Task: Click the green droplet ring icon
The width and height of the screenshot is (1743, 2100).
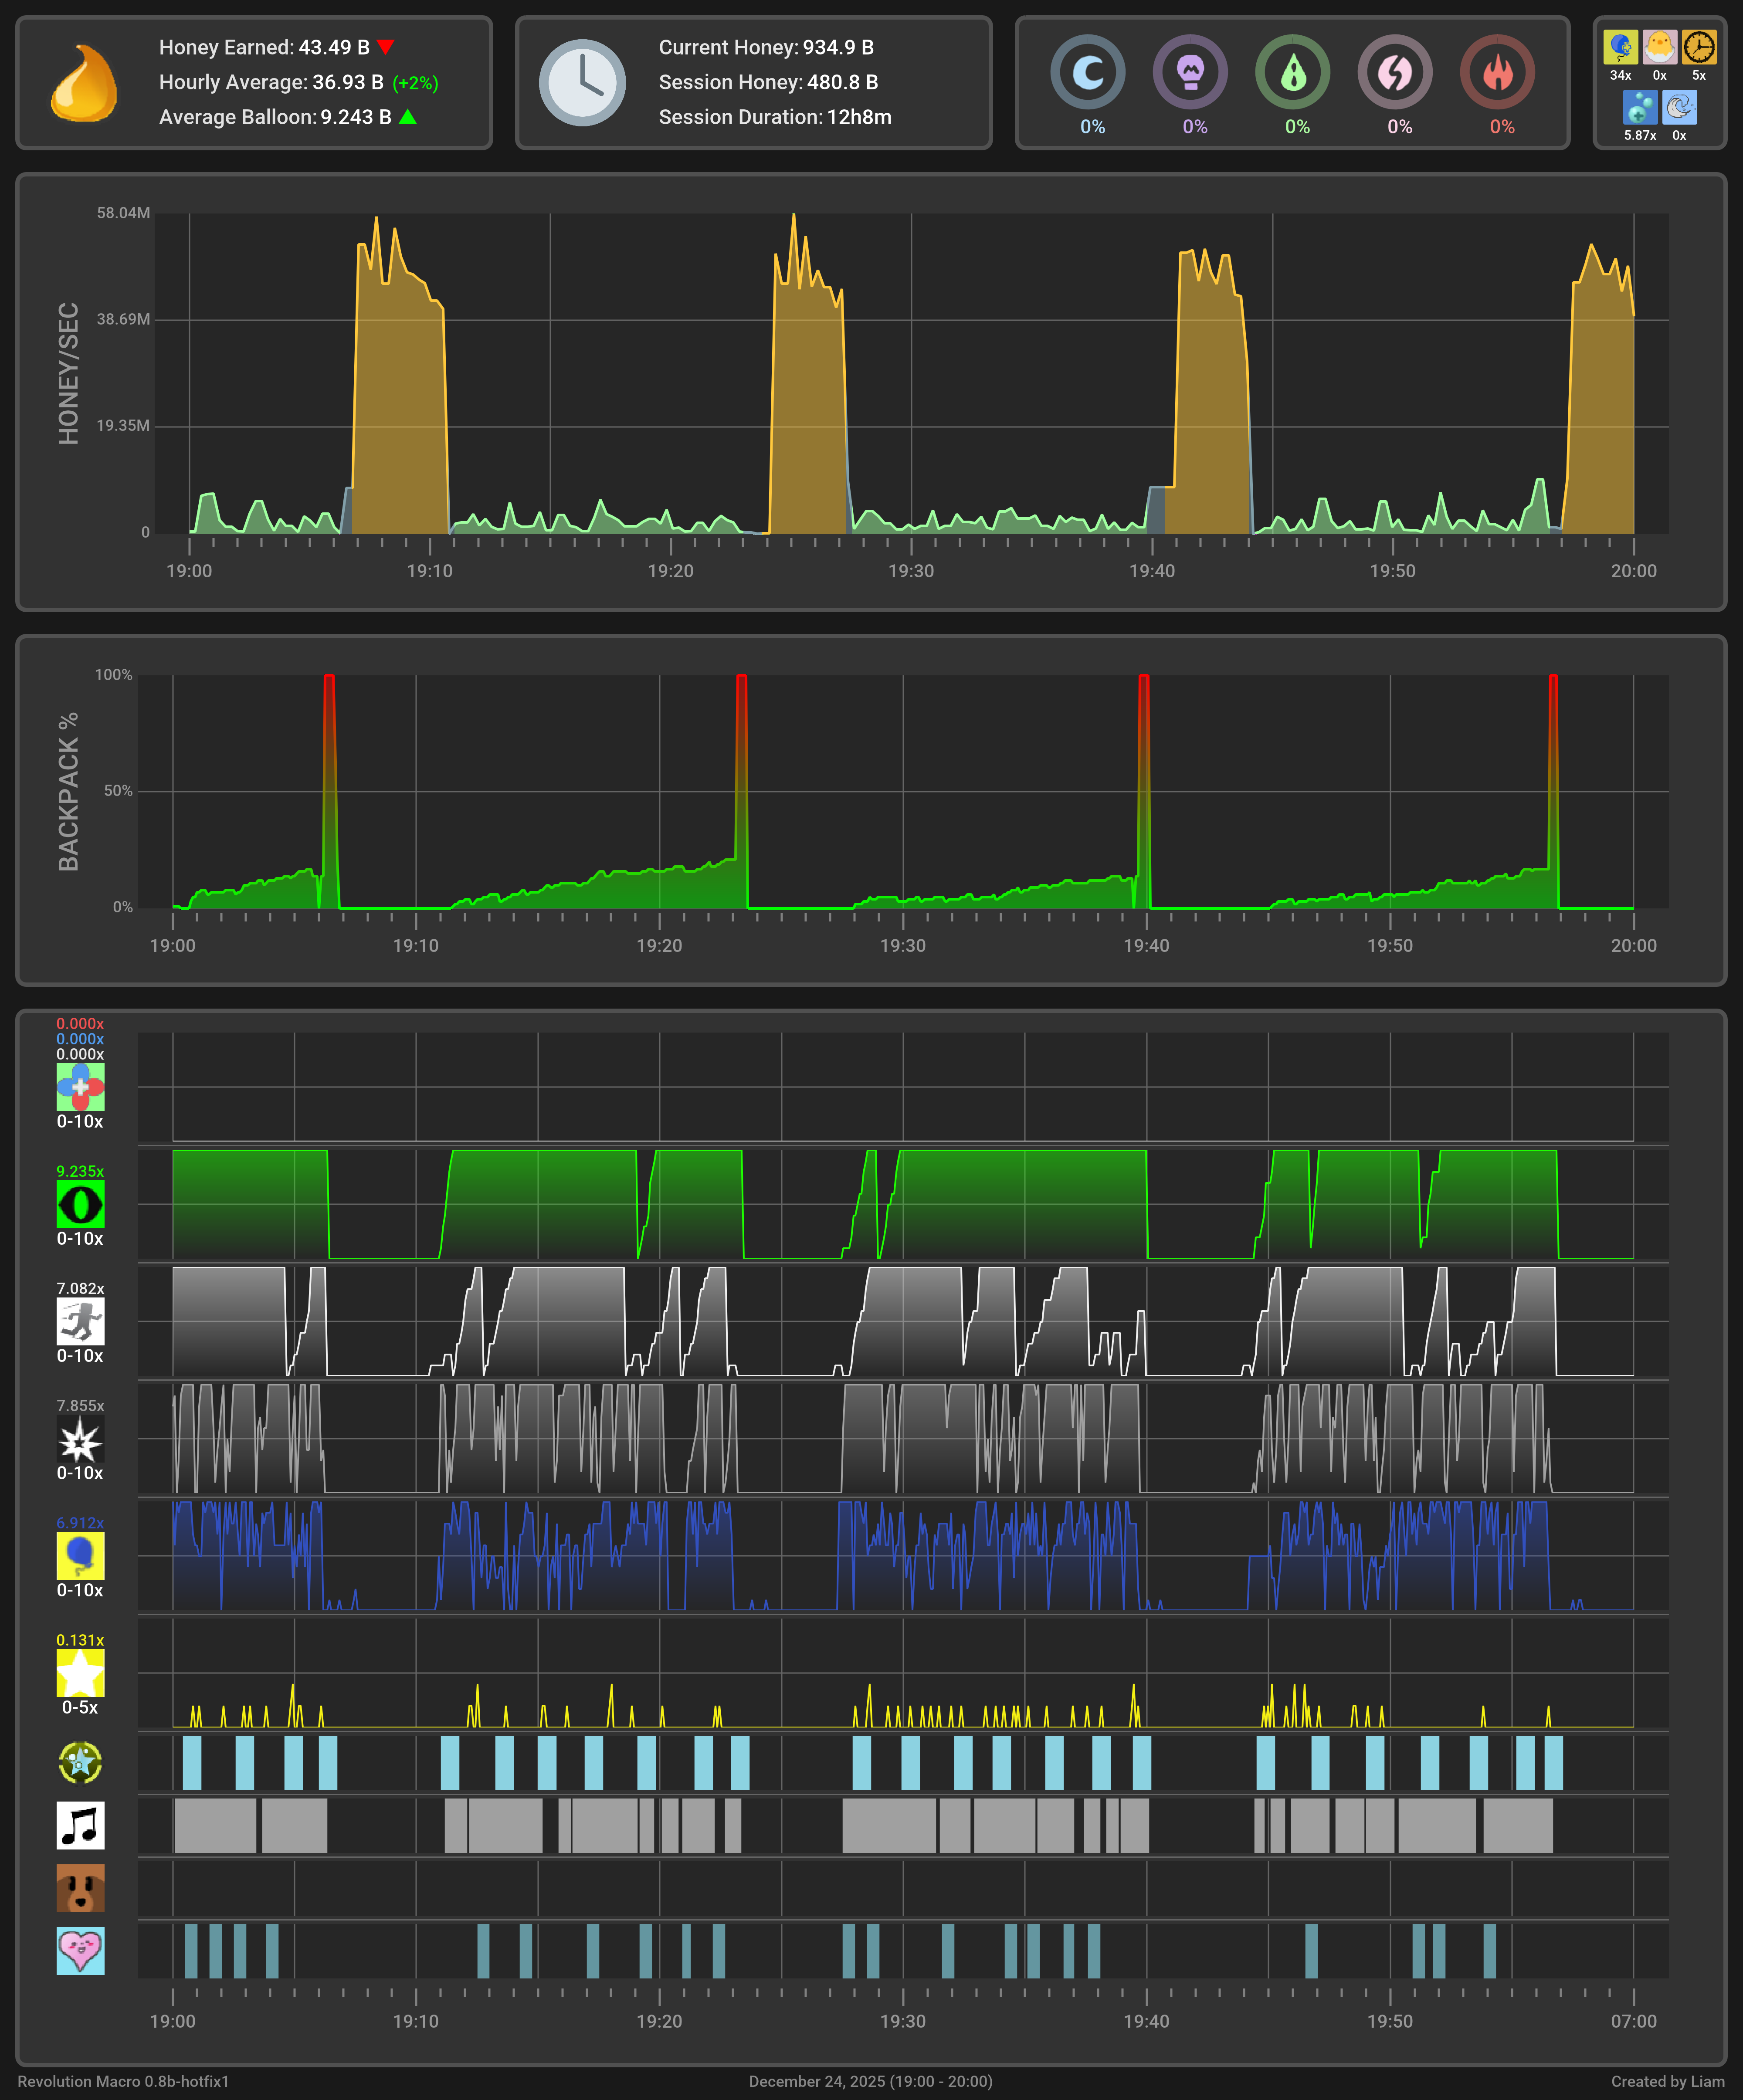Action: (x=1293, y=72)
